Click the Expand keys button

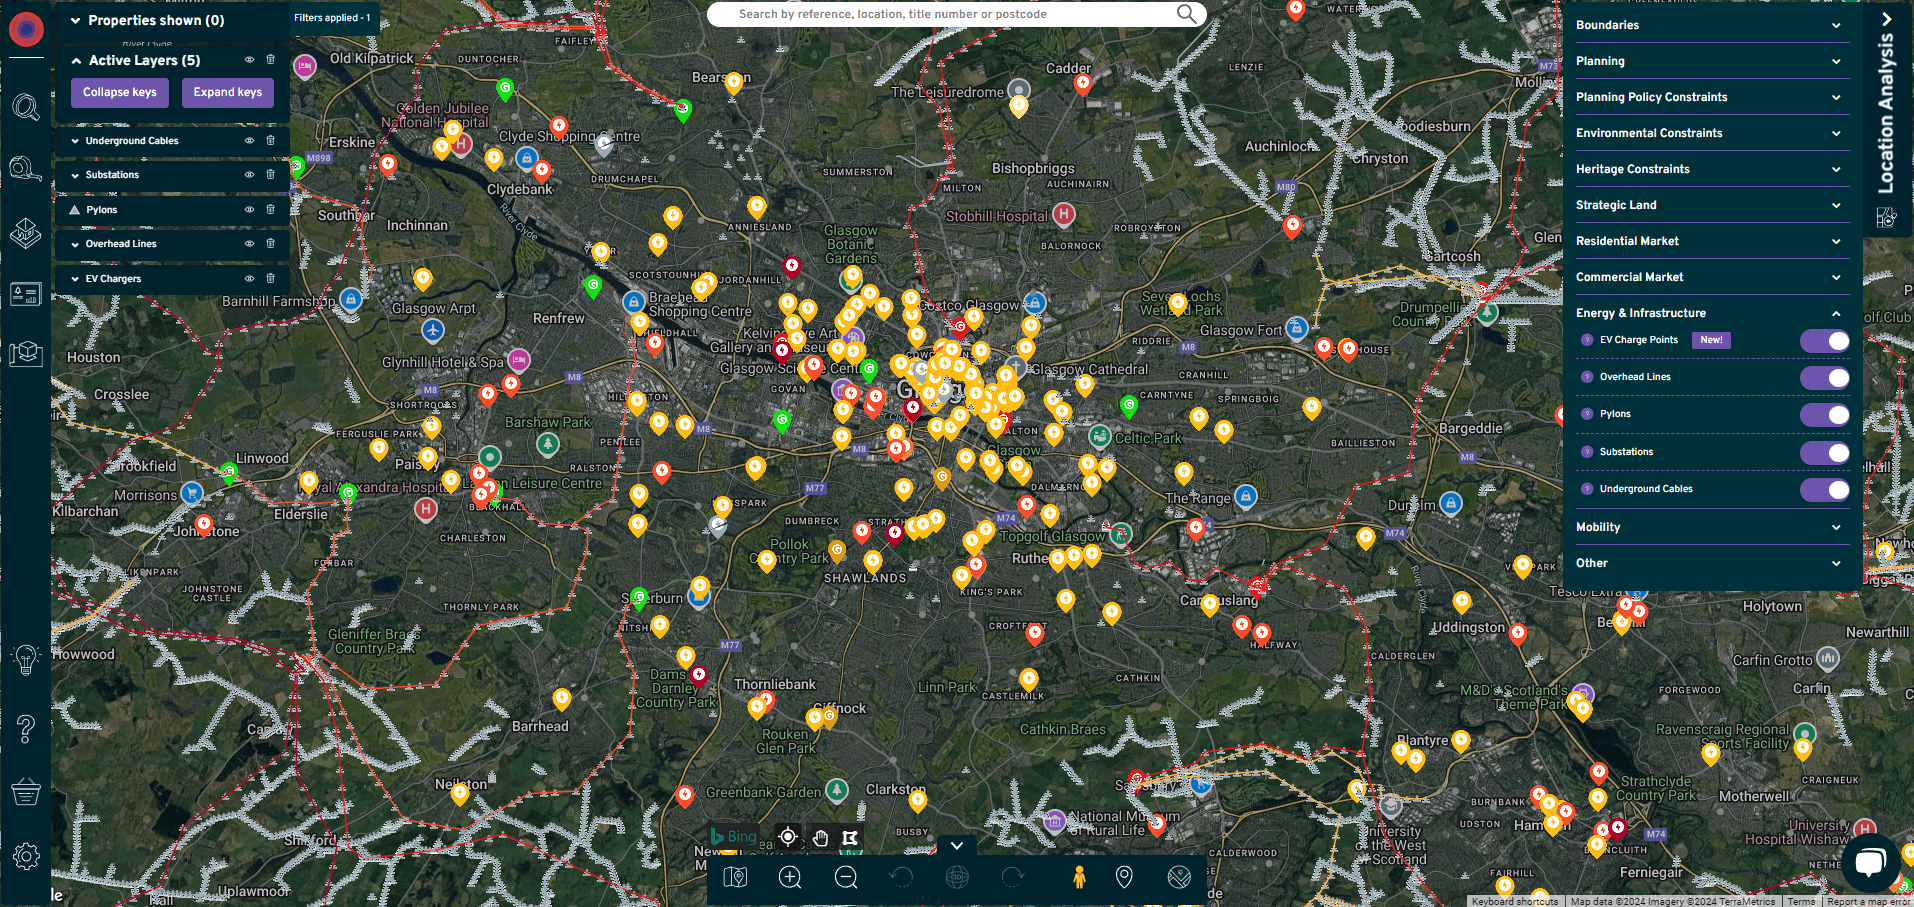tap(228, 92)
